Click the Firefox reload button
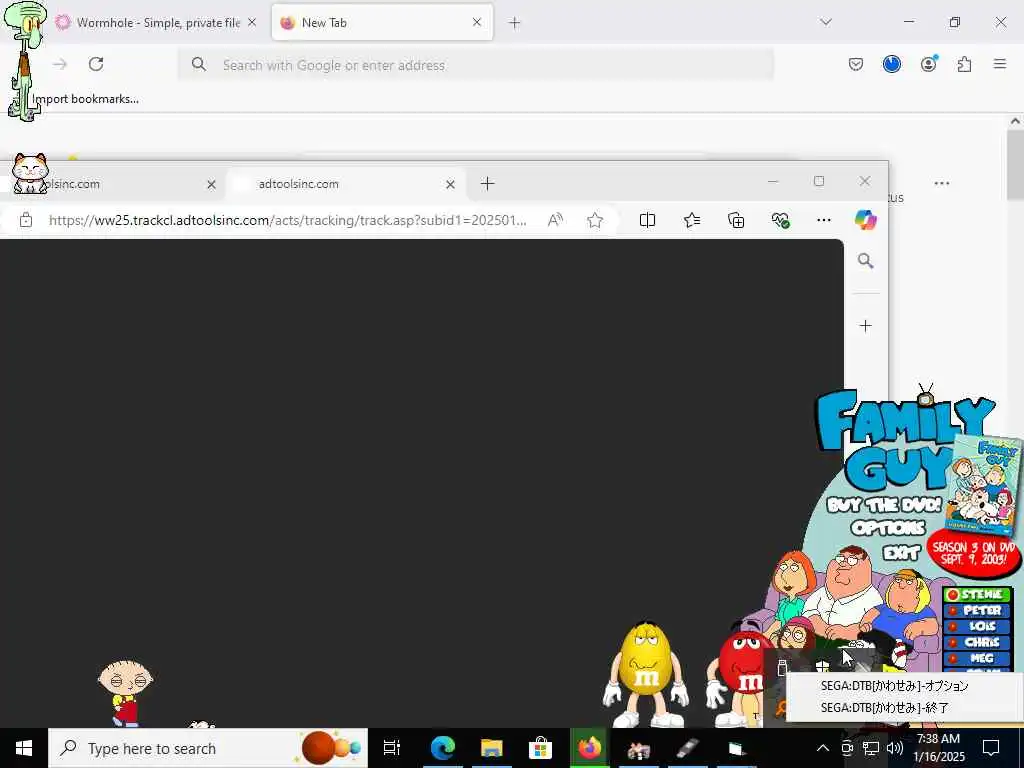The width and height of the screenshot is (1024, 768). click(x=96, y=64)
